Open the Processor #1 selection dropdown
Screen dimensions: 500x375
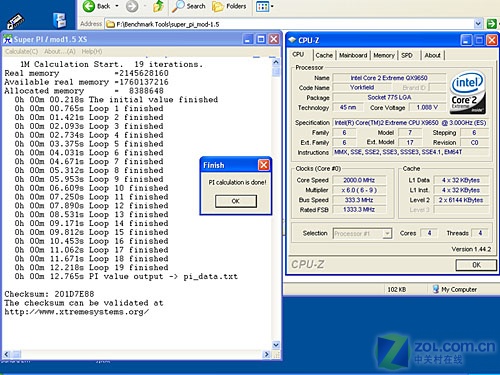[362, 233]
